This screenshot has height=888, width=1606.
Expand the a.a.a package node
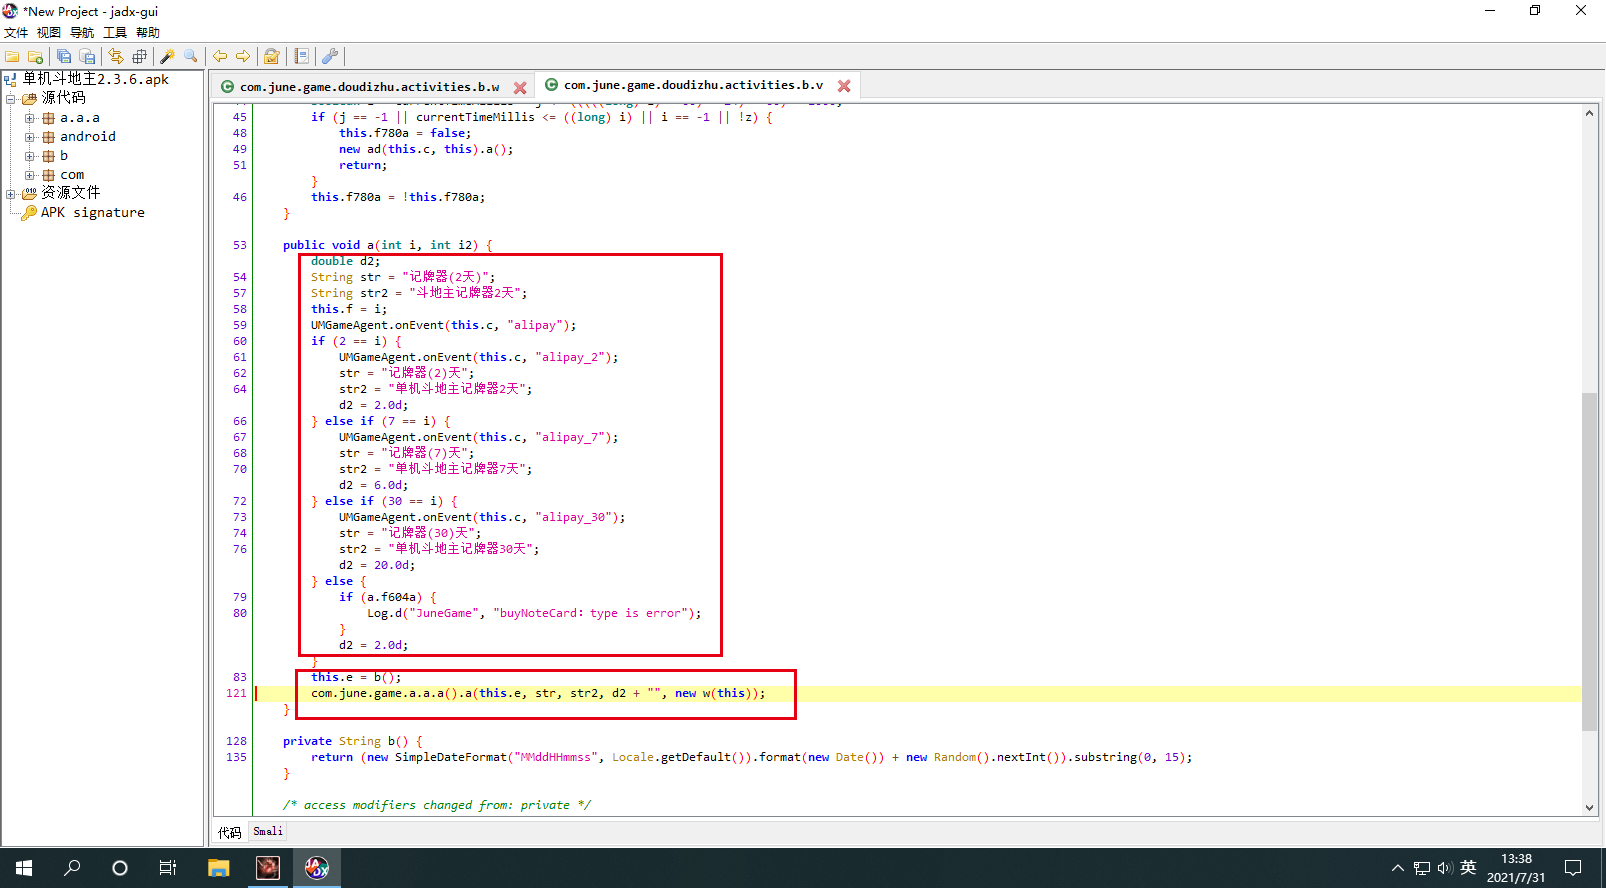(x=30, y=118)
